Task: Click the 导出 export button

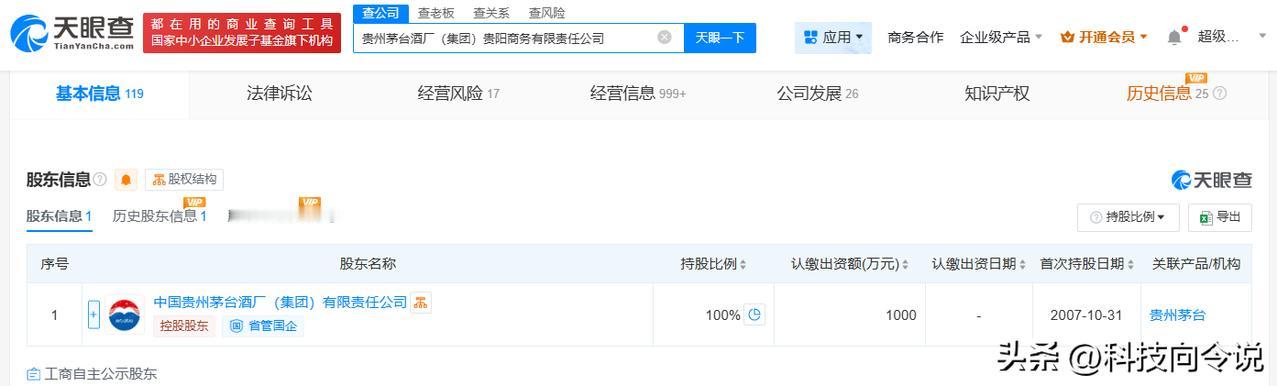Action: 1220,217
